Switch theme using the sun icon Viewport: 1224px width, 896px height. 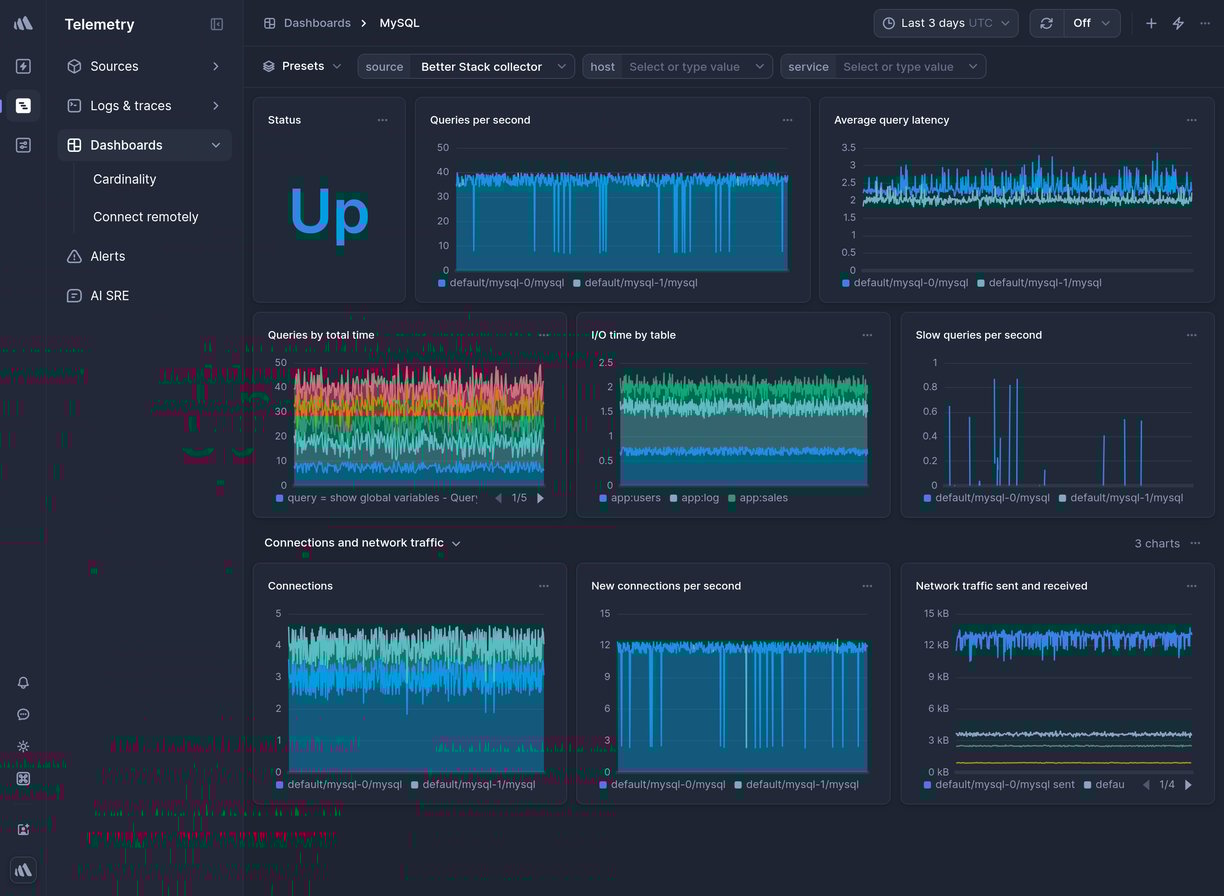[22, 747]
